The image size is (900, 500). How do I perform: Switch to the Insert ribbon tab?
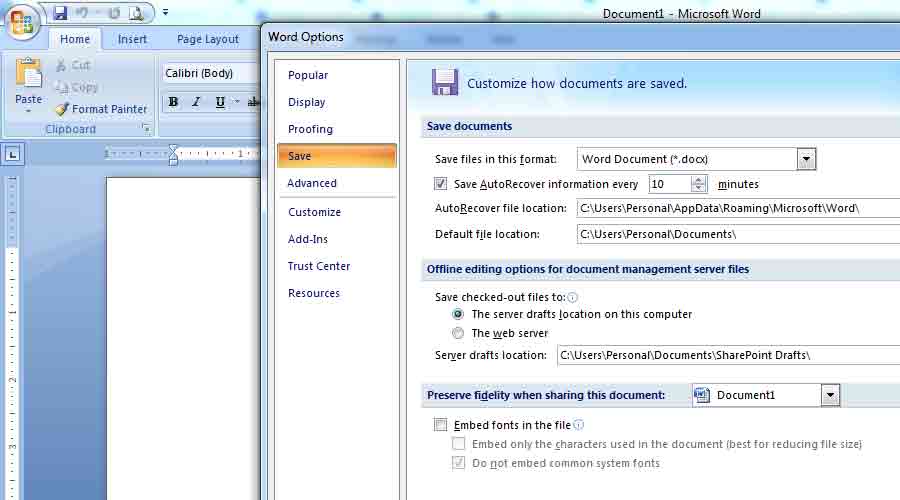(x=132, y=39)
